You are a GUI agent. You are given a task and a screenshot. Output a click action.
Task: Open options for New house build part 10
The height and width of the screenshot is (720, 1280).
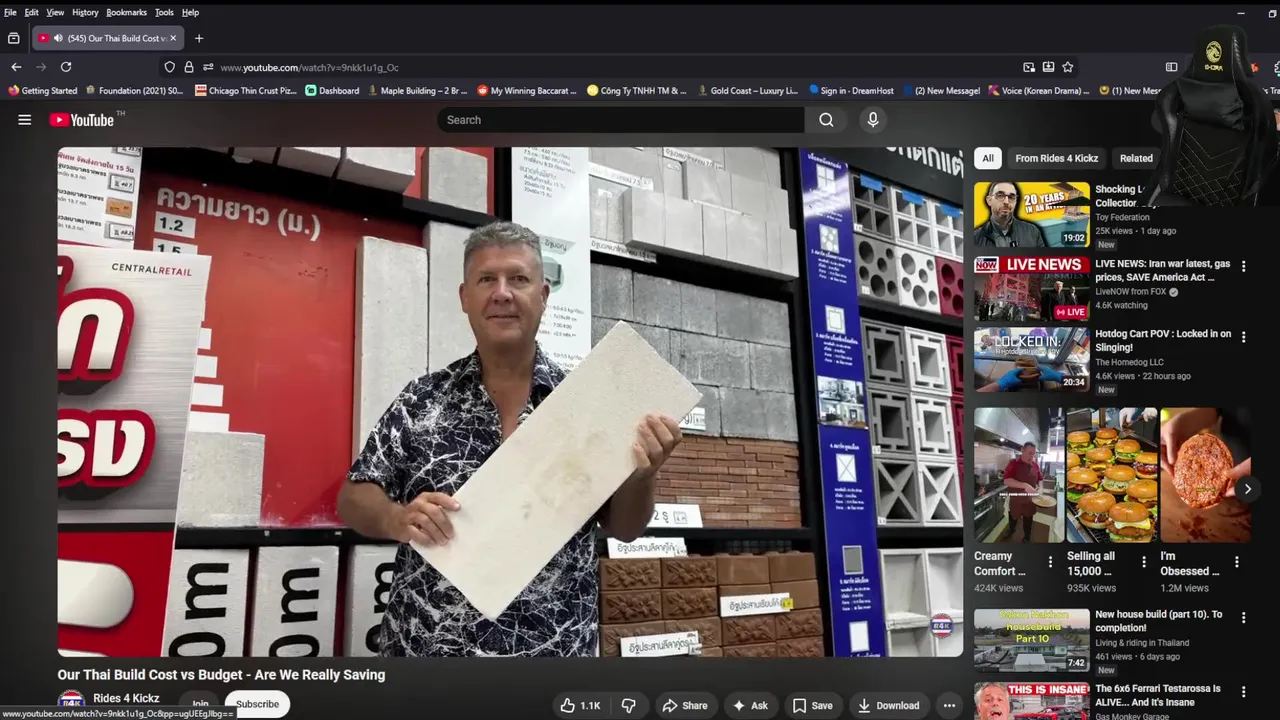tap(1243, 620)
